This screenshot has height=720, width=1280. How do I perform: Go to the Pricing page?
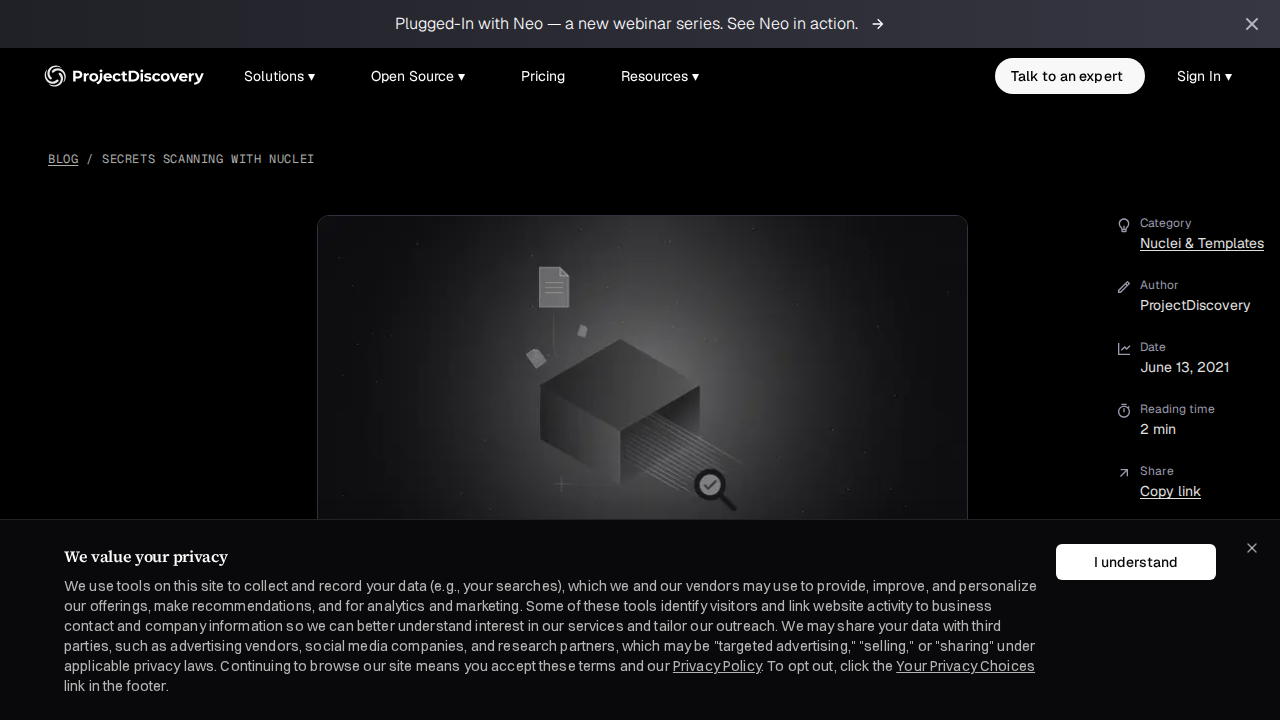pyautogui.click(x=543, y=76)
